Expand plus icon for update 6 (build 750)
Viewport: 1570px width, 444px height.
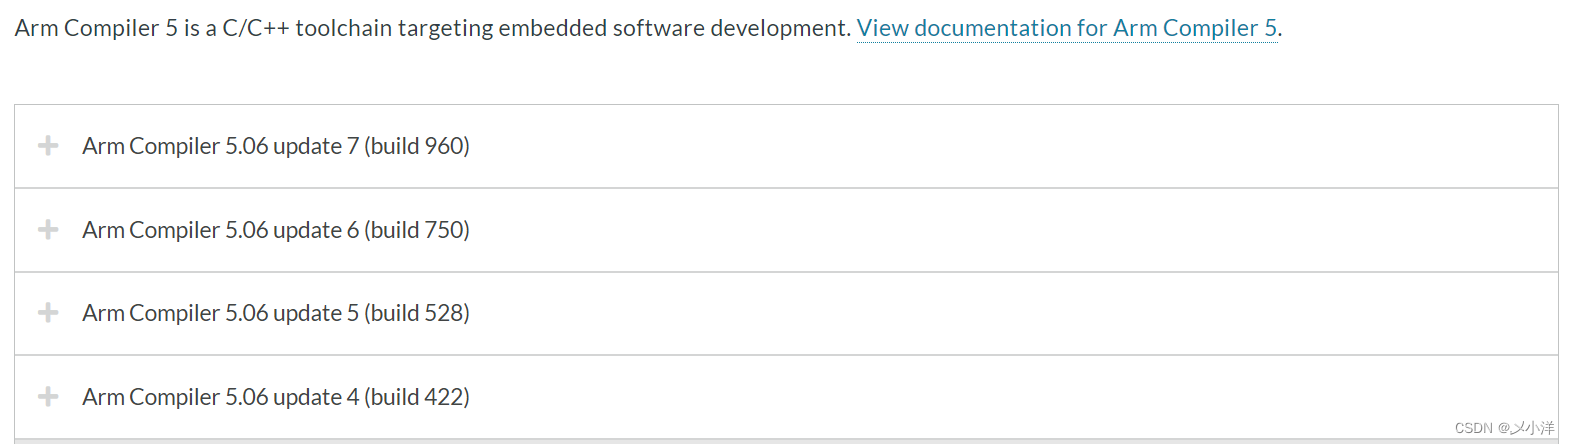[x=48, y=230]
